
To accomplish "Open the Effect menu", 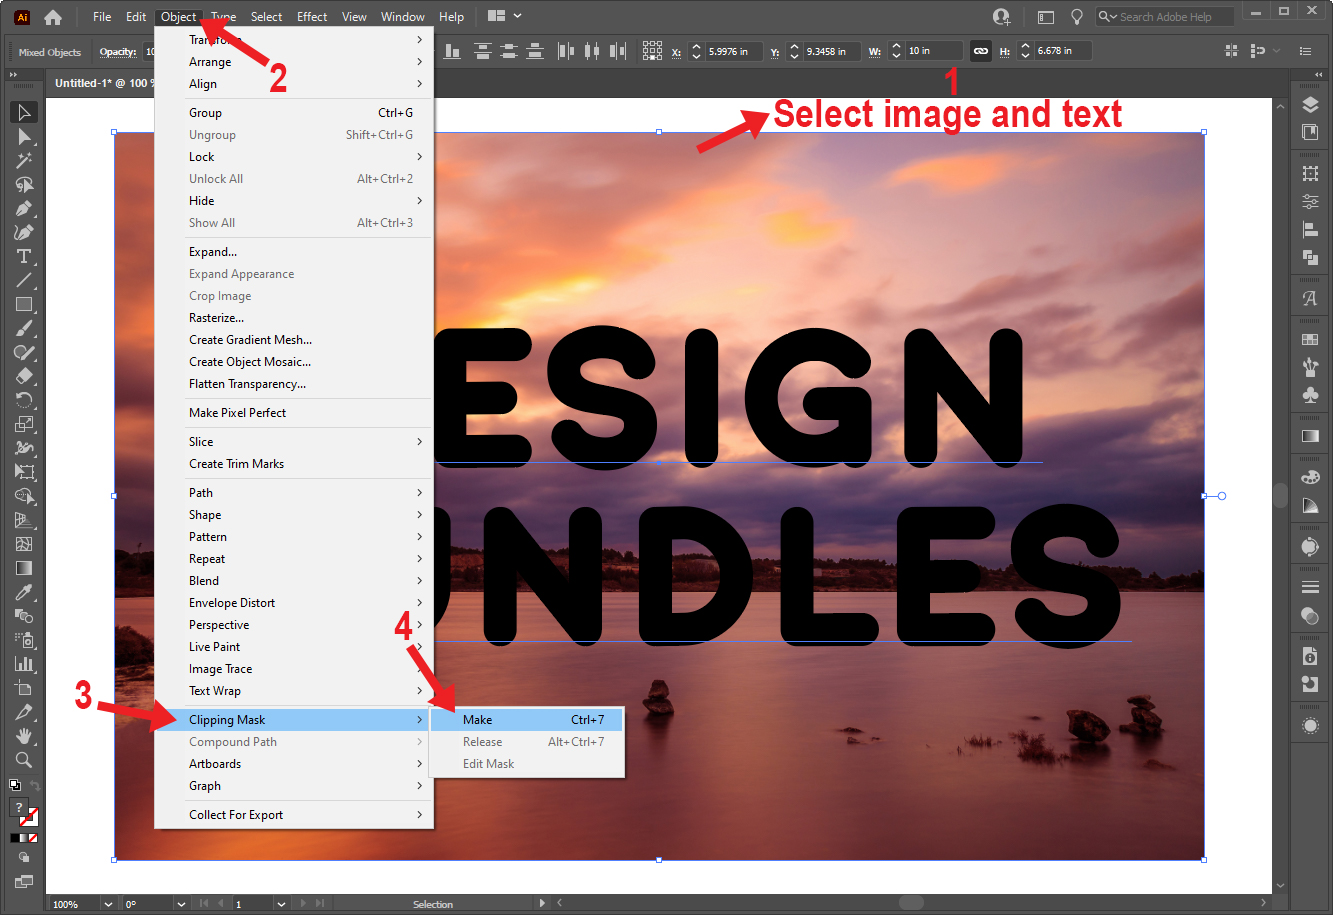I will tap(312, 17).
